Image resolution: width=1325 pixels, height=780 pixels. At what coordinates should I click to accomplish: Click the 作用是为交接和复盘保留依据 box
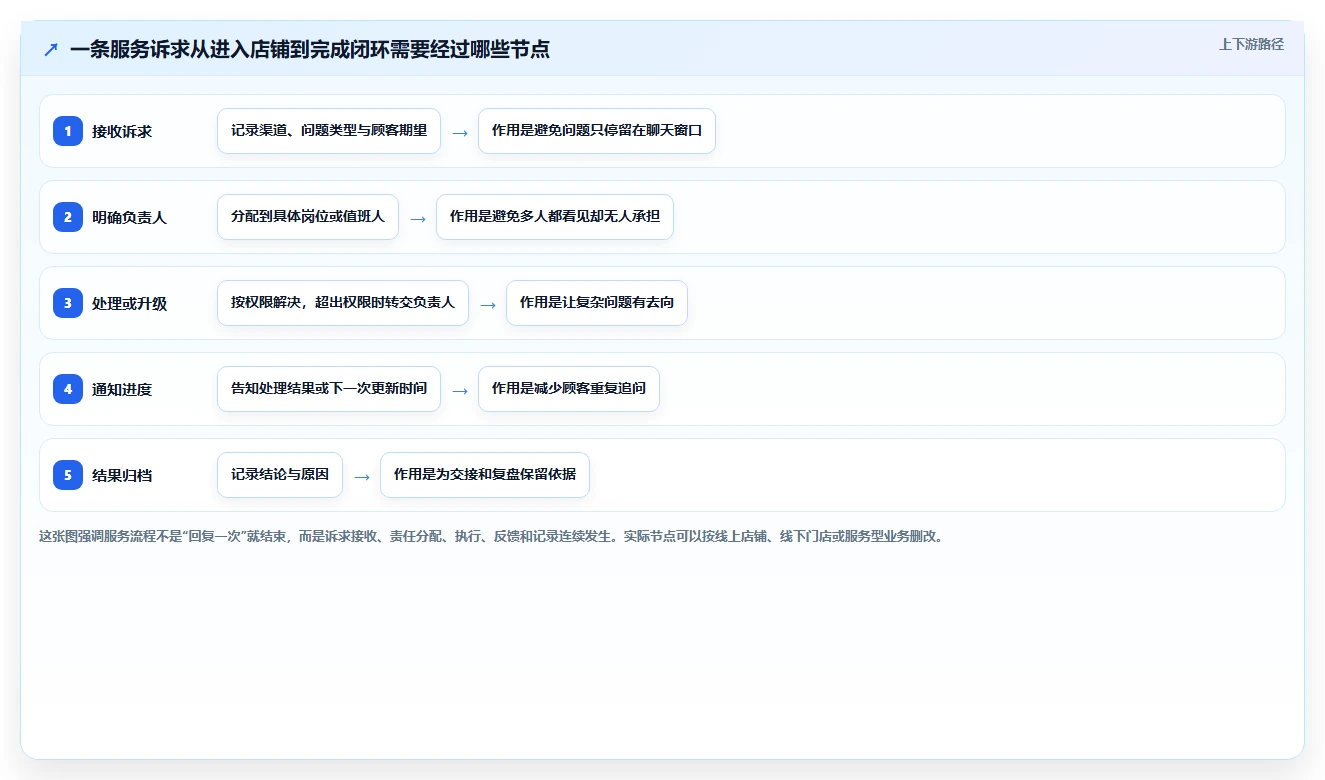(x=485, y=475)
